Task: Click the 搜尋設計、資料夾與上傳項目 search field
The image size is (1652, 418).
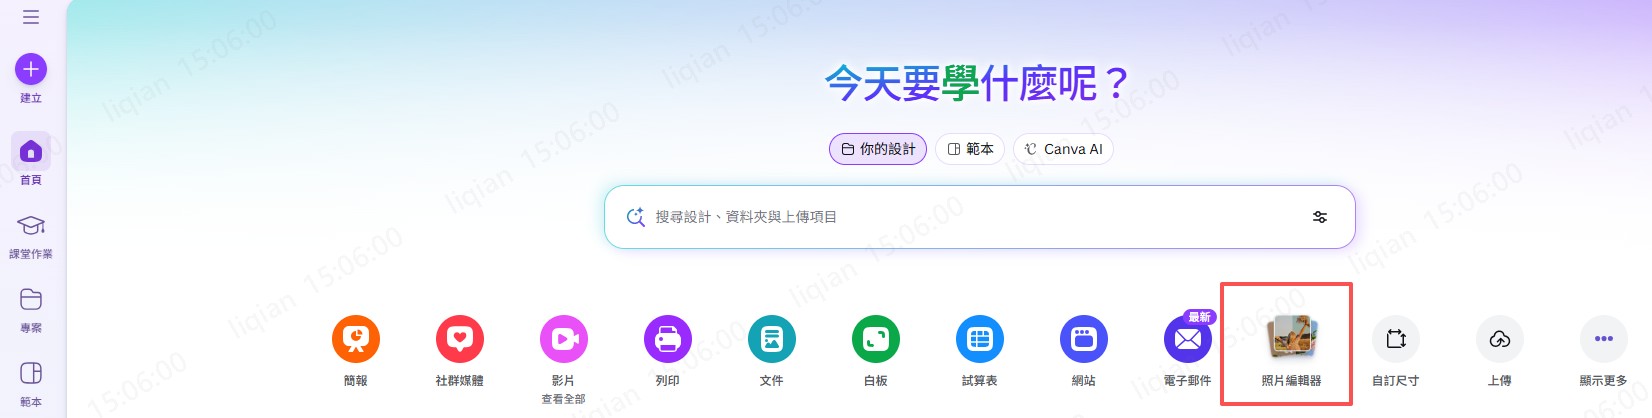Action: (980, 217)
